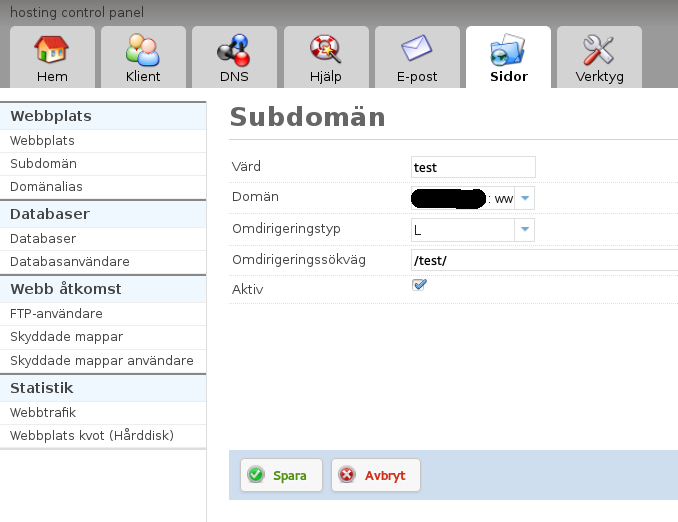This screenshot has width=678, height=522.
Task: Go to Databasanvändare in sidebar
Action: (69, 261)
